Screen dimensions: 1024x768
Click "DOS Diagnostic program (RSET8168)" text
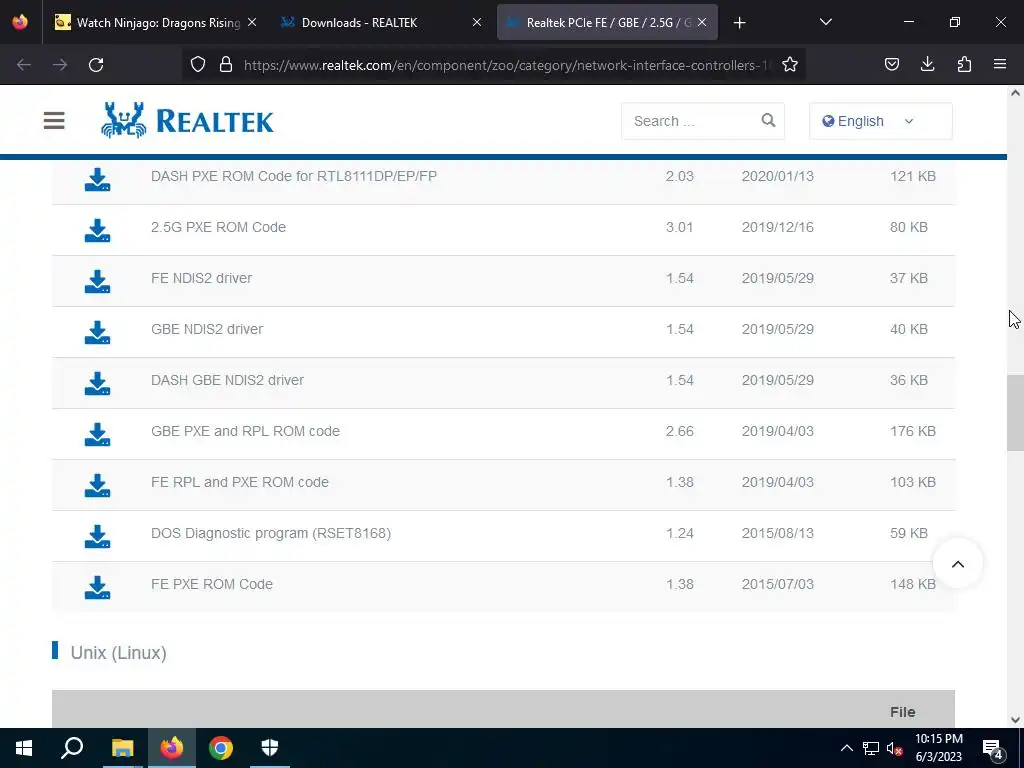click(271, 533)
